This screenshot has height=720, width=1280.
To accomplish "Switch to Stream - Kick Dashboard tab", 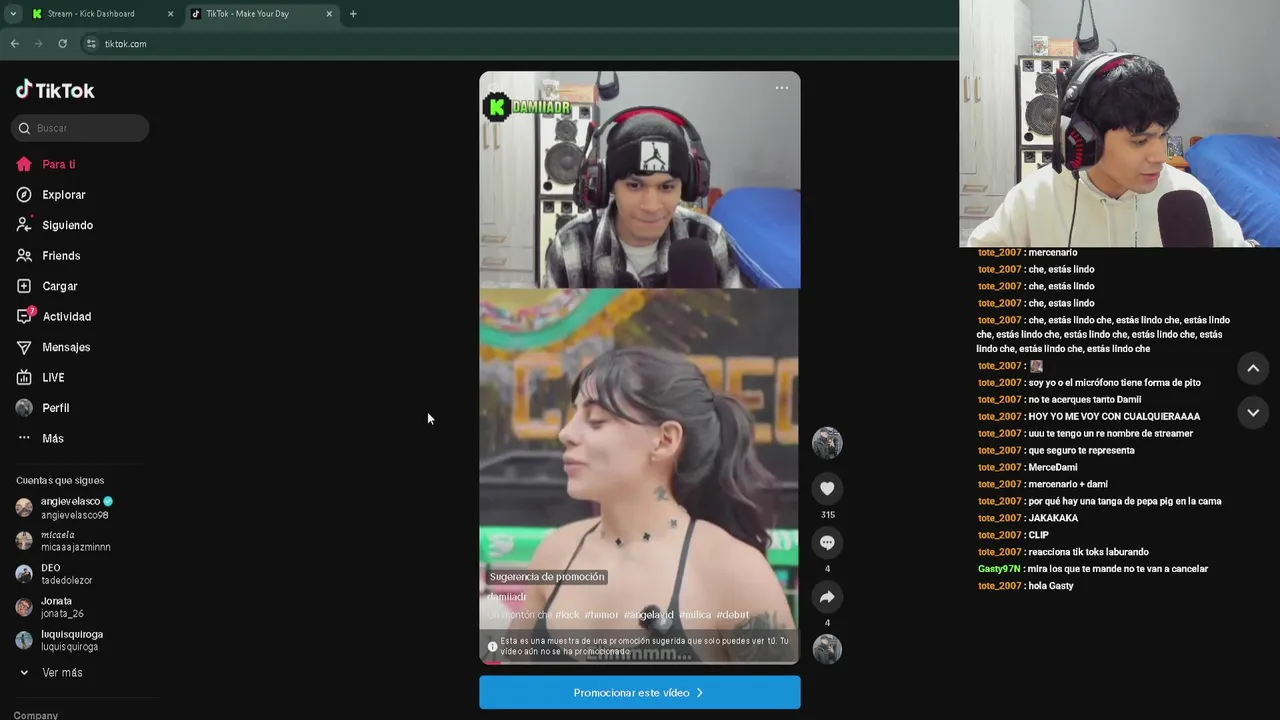I will coord(91,14).
